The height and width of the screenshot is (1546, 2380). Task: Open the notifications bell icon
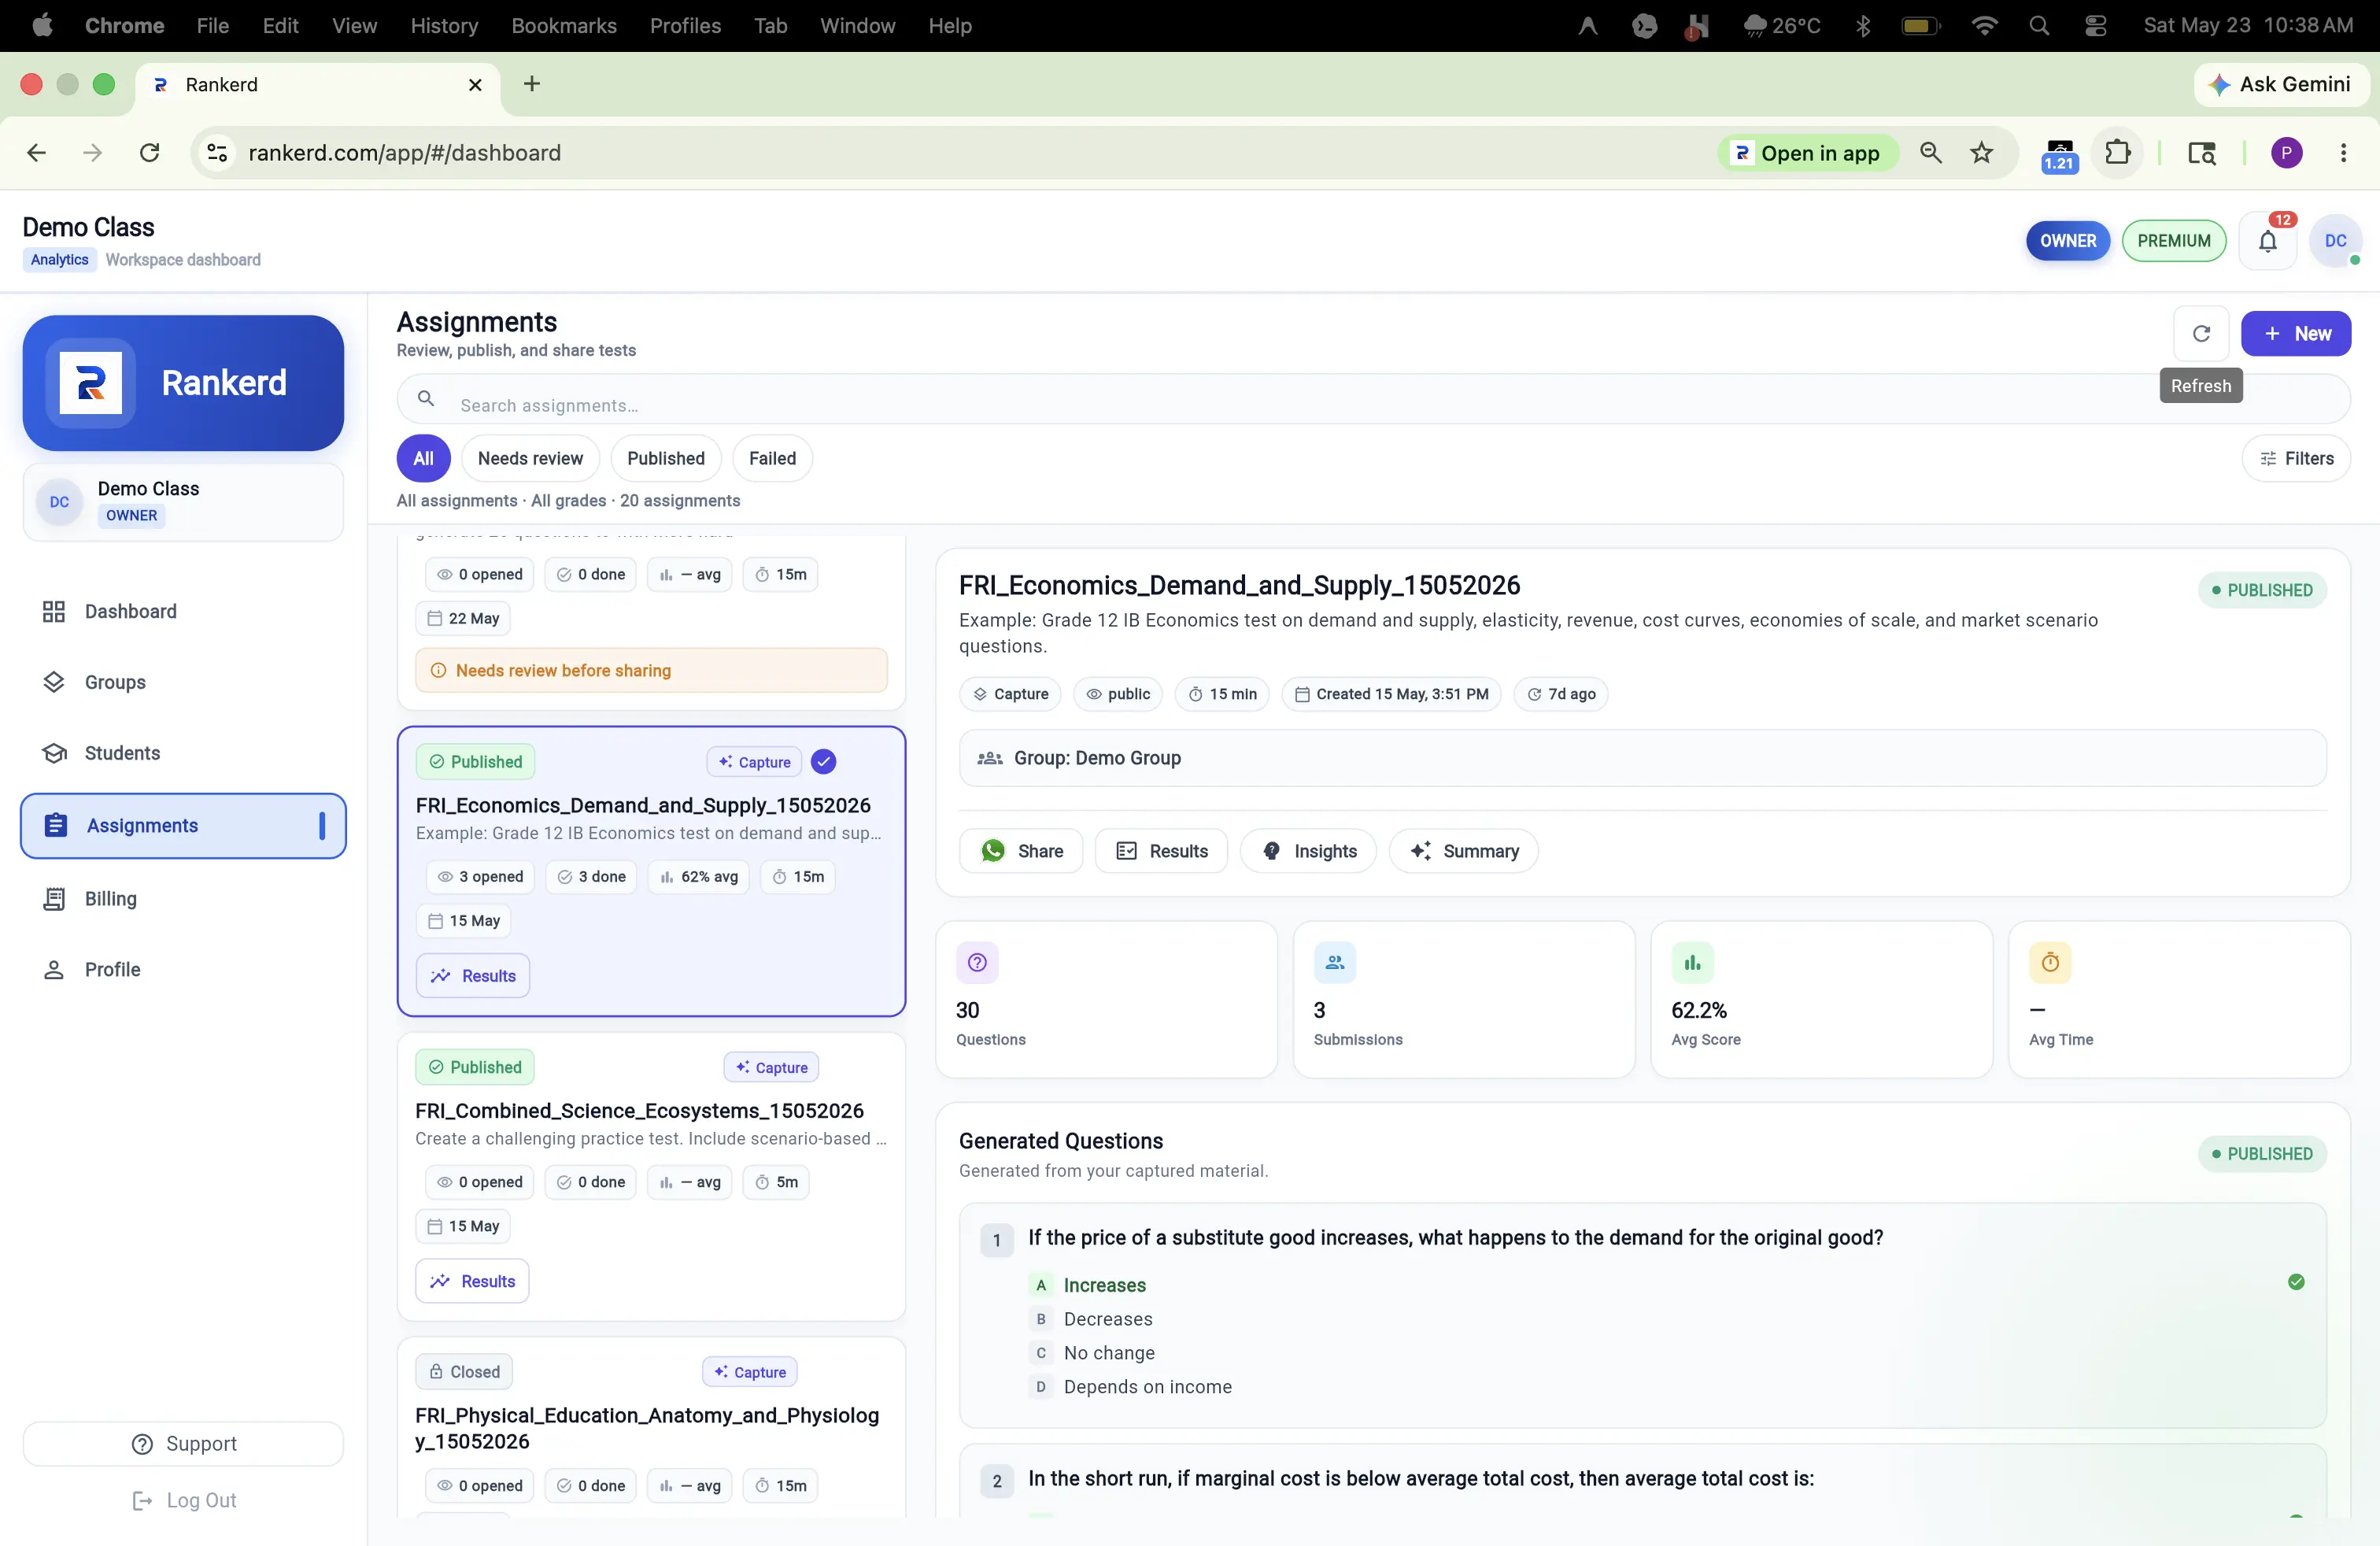(x=2268, y=241)
